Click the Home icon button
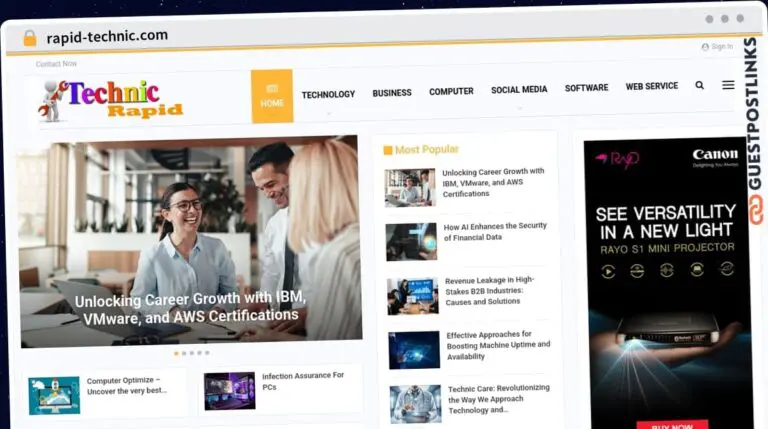 [x=272, y=96]
